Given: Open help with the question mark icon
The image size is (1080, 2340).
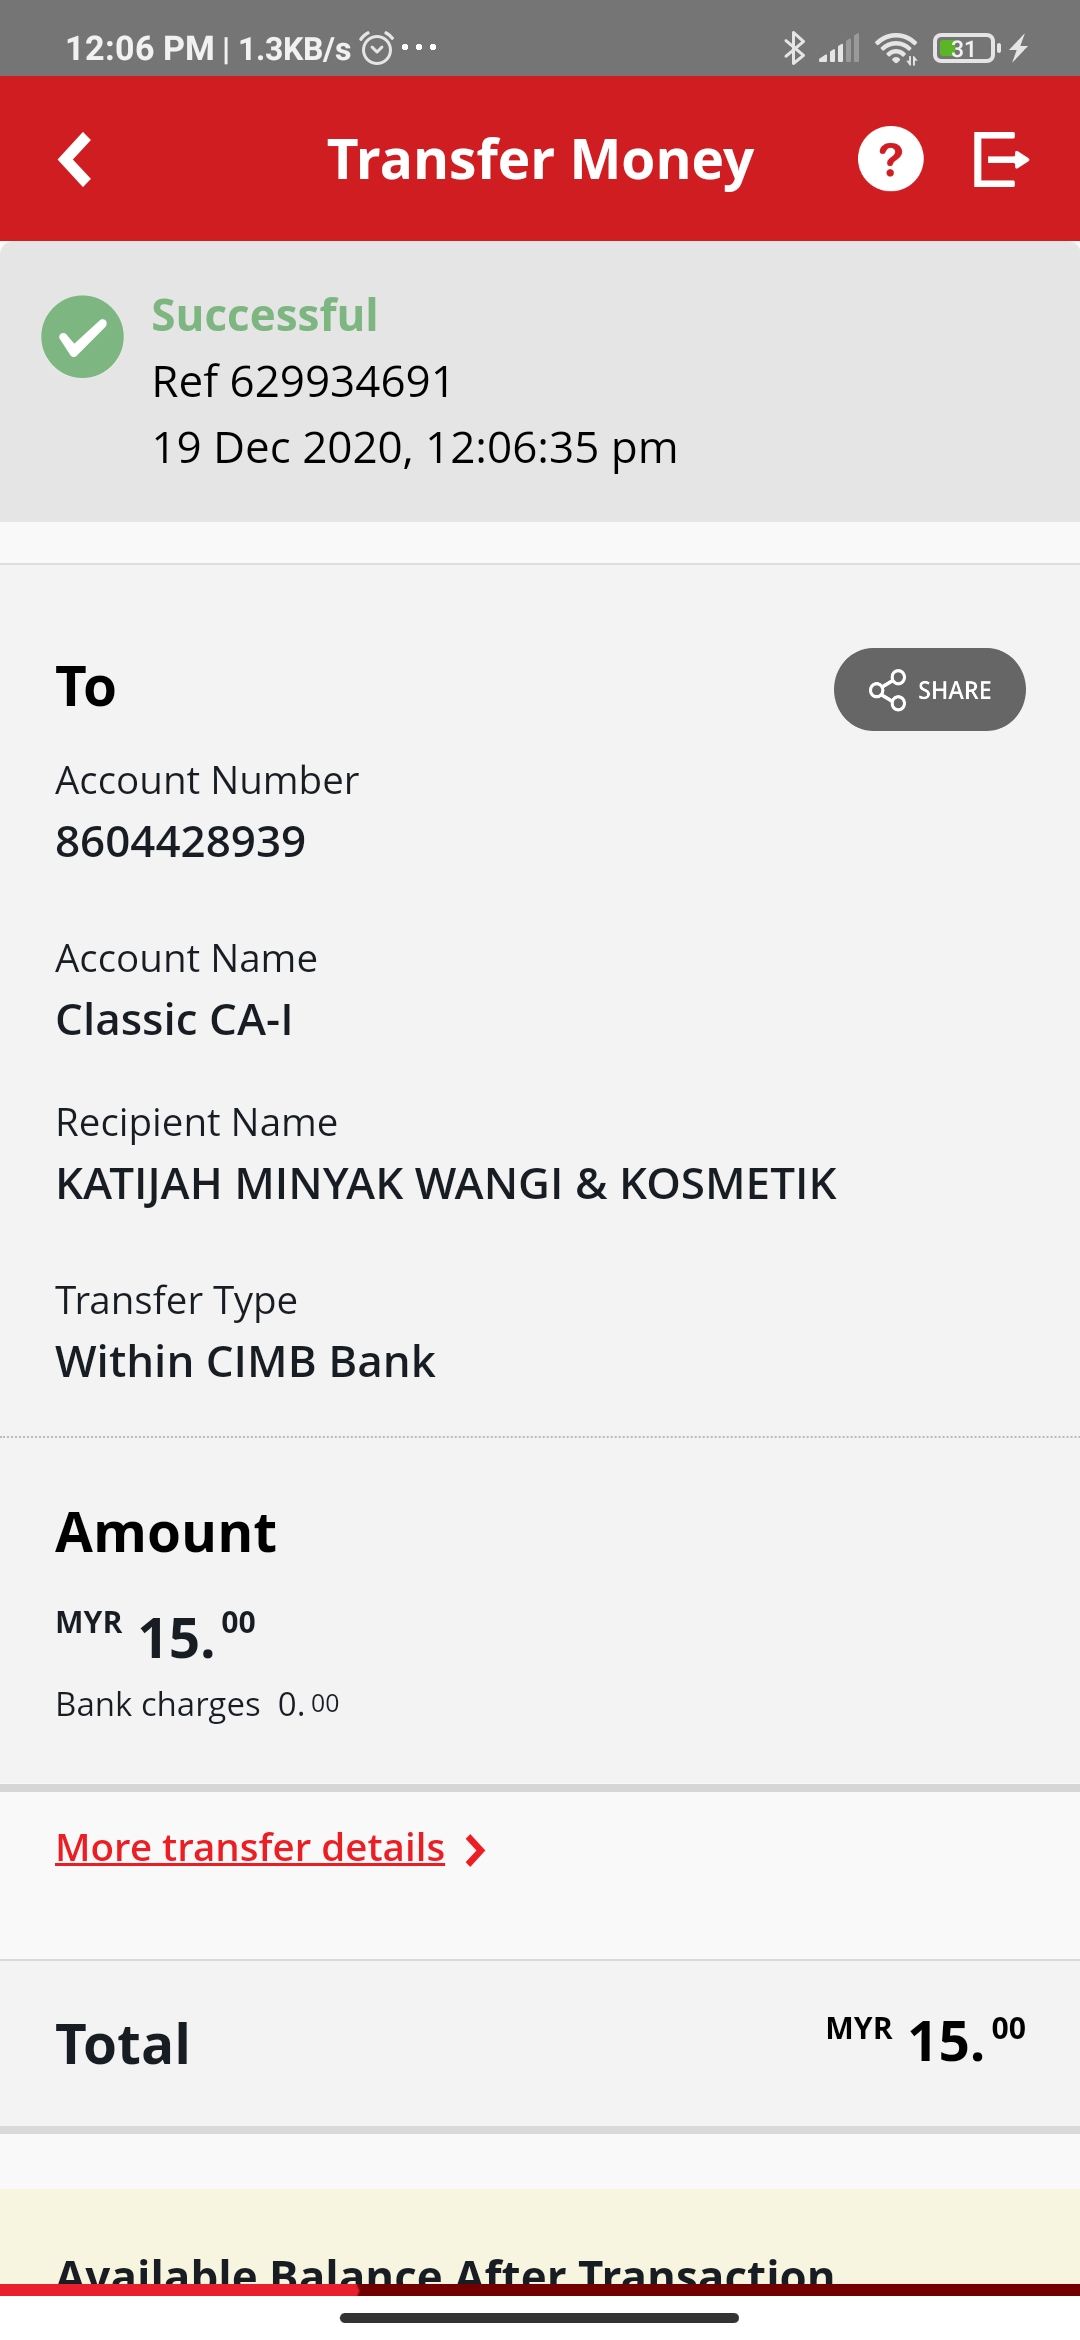Looking at the screenshot, I should [x=890, y=159].
